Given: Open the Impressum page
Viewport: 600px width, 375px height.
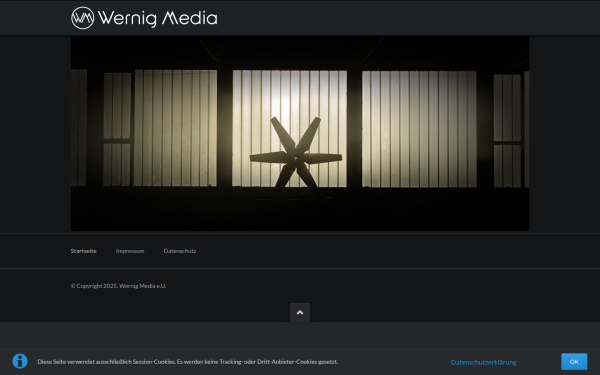Looking at the screenshot, I should 130,251.
